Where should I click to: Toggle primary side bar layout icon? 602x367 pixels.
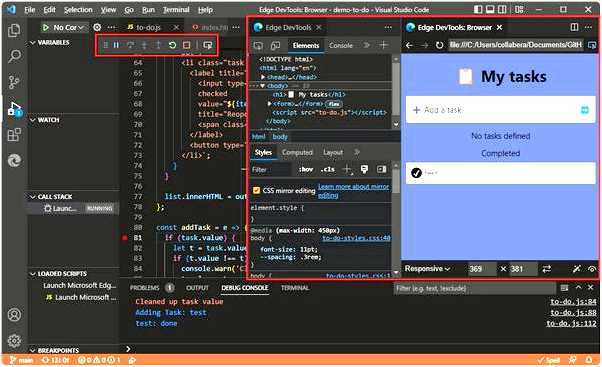click(x=478, y=10)
